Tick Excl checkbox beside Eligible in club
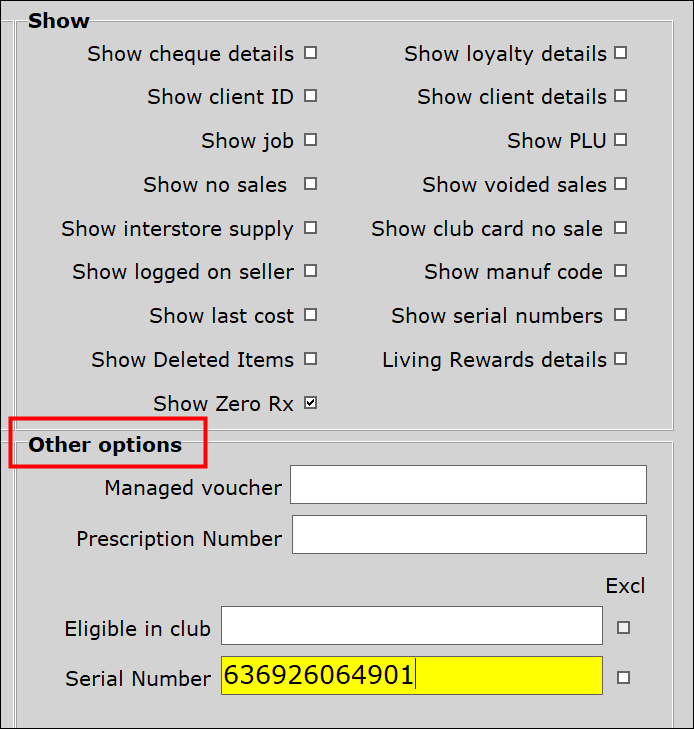This screenshot has width=694, height=729. coord(623,628)
